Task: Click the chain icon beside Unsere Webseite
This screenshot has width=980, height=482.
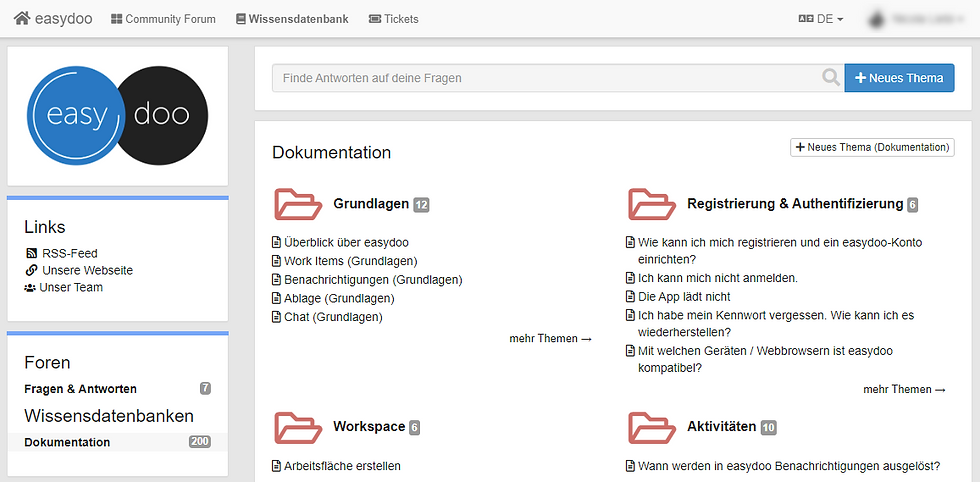Action: click(x=31, y=271)
